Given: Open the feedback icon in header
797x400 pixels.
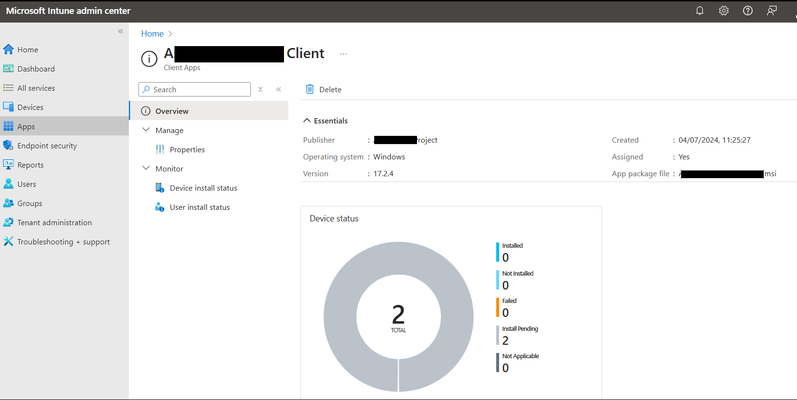Looking at the screenshot, I should tap(772, 11).
